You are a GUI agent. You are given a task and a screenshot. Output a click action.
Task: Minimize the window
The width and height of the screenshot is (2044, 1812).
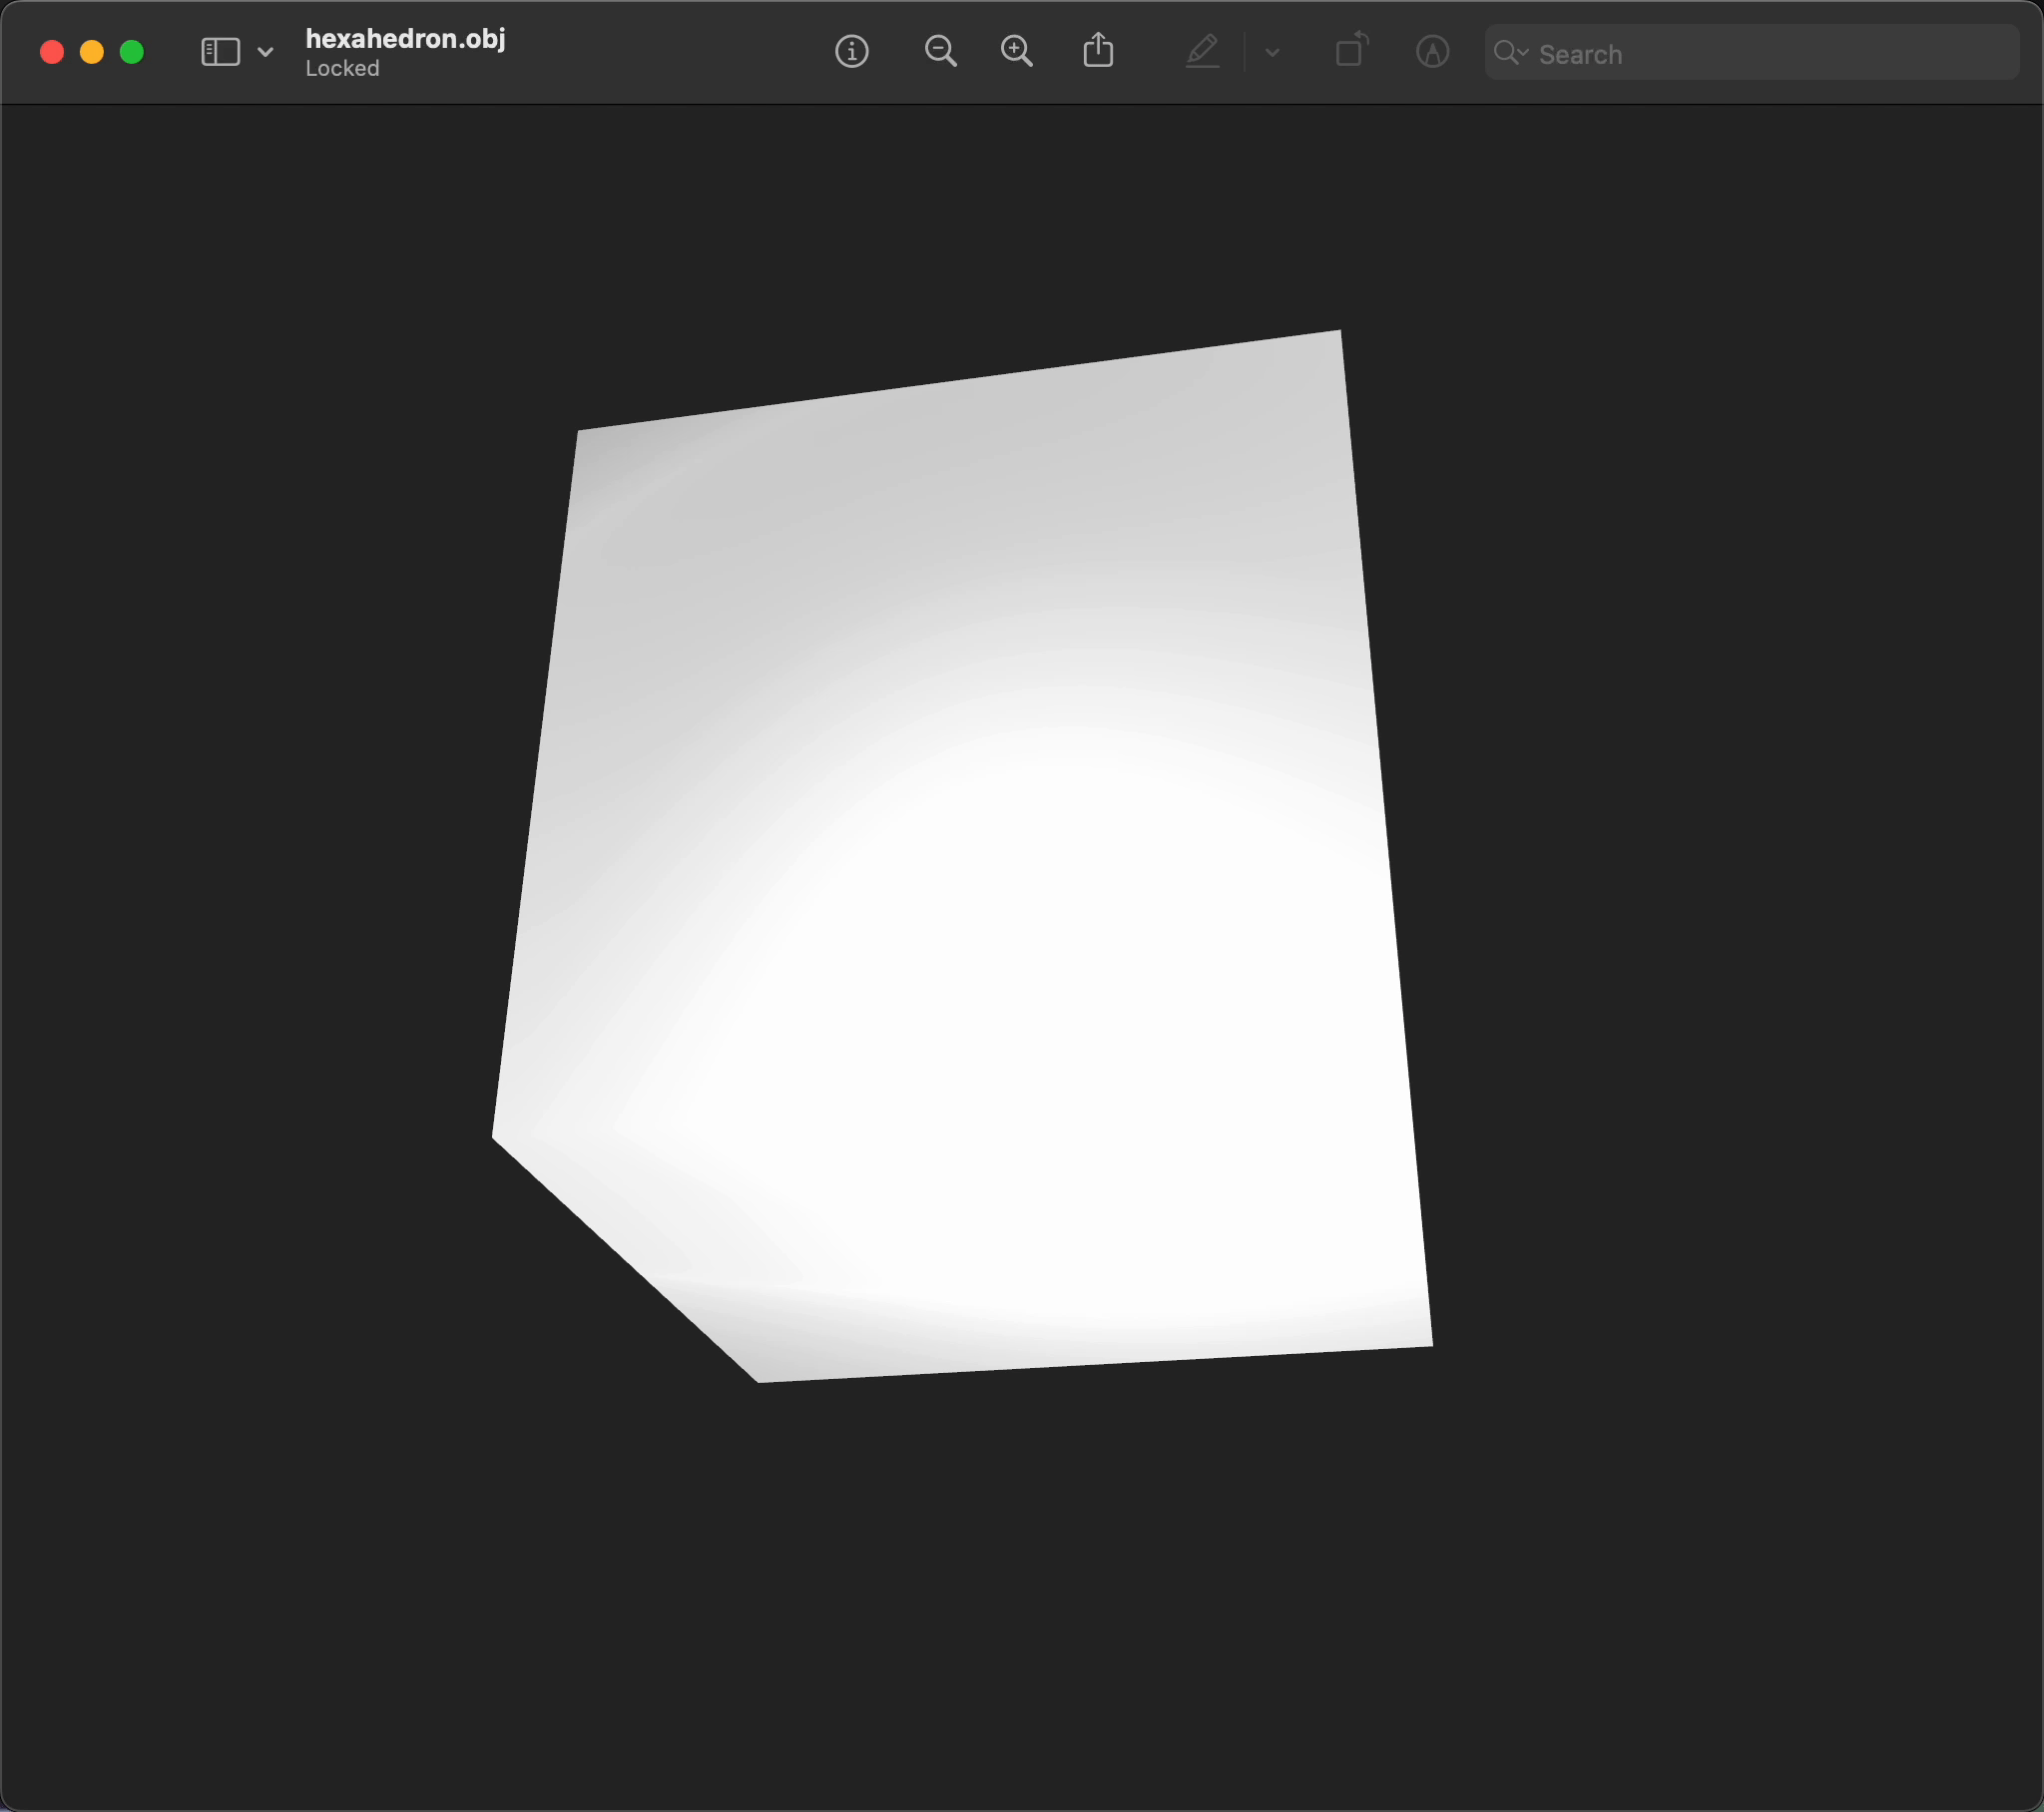pyautogui.click(x=92, y=51)
